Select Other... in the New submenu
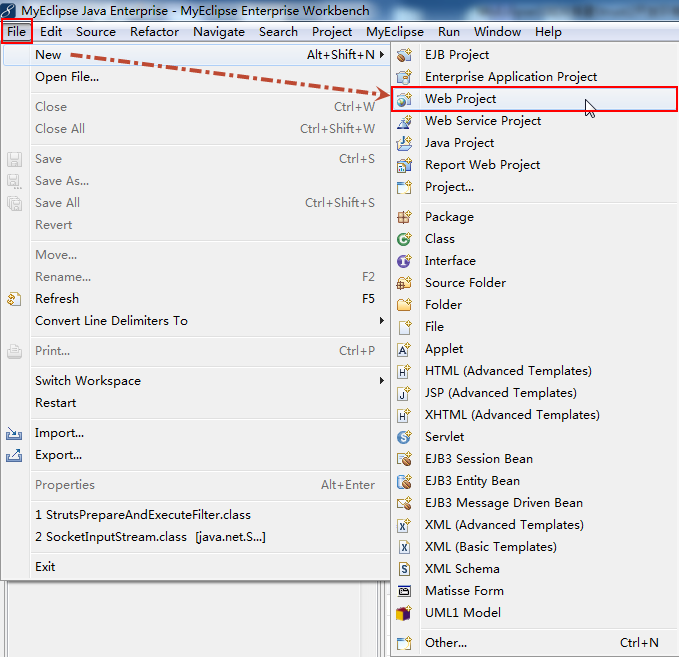679x657 pixels. (534, 642)
